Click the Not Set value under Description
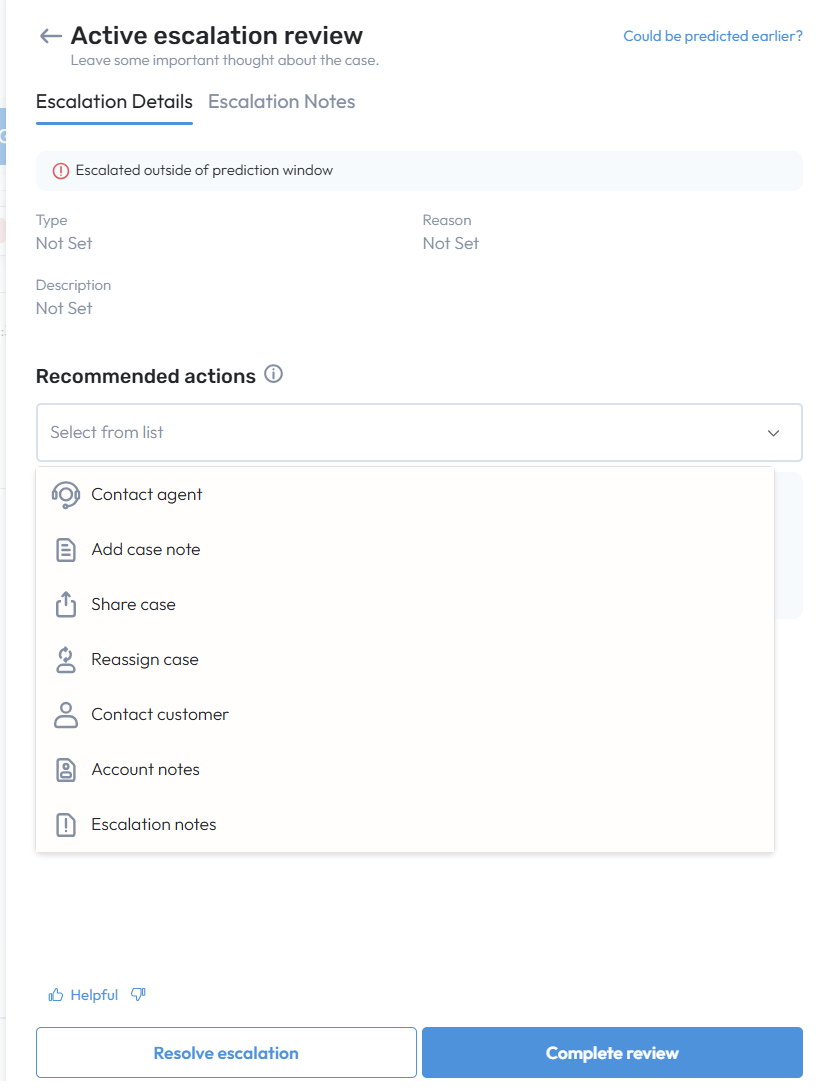This screenshot has height=1091, width=824. coord(64,308)
